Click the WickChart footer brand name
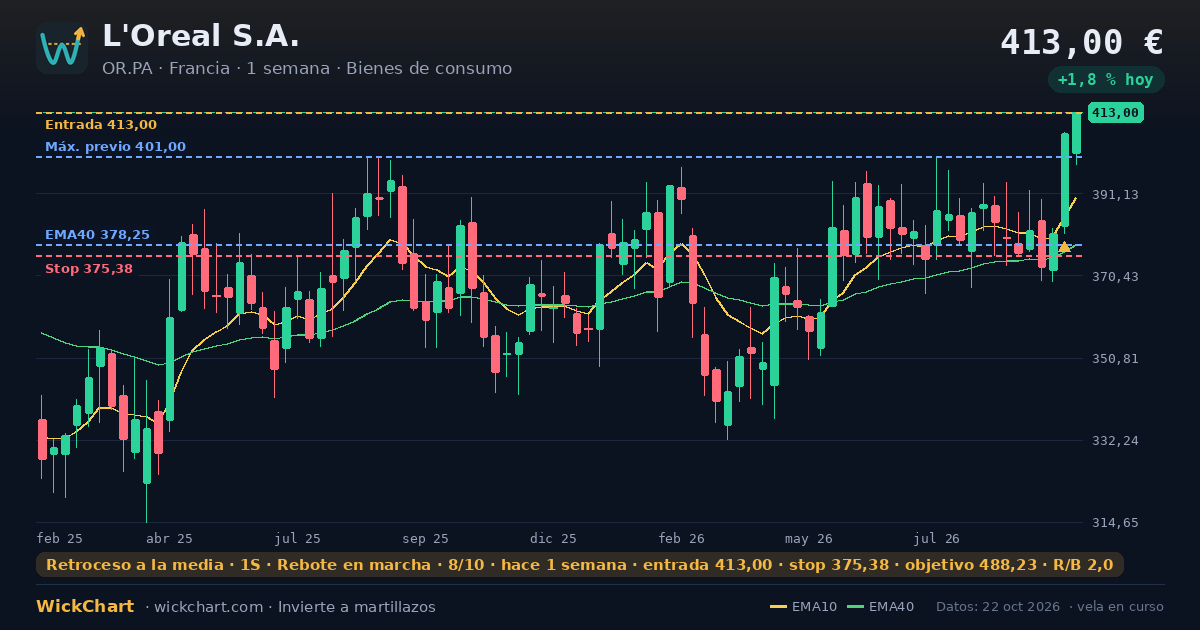This screenshot has height=630, width=1200. pyautogui.click(x=85, y=607)
